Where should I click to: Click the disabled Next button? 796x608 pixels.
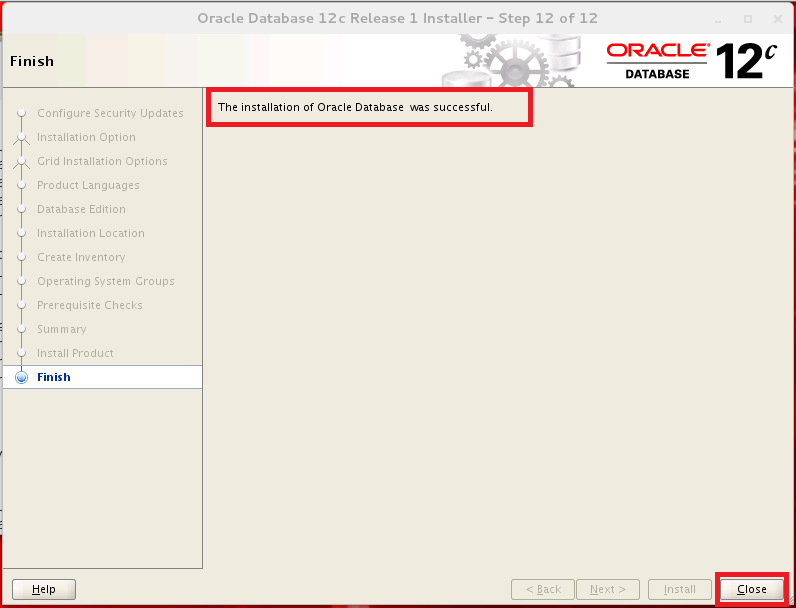pyautogui.click(x=608, y=589)
